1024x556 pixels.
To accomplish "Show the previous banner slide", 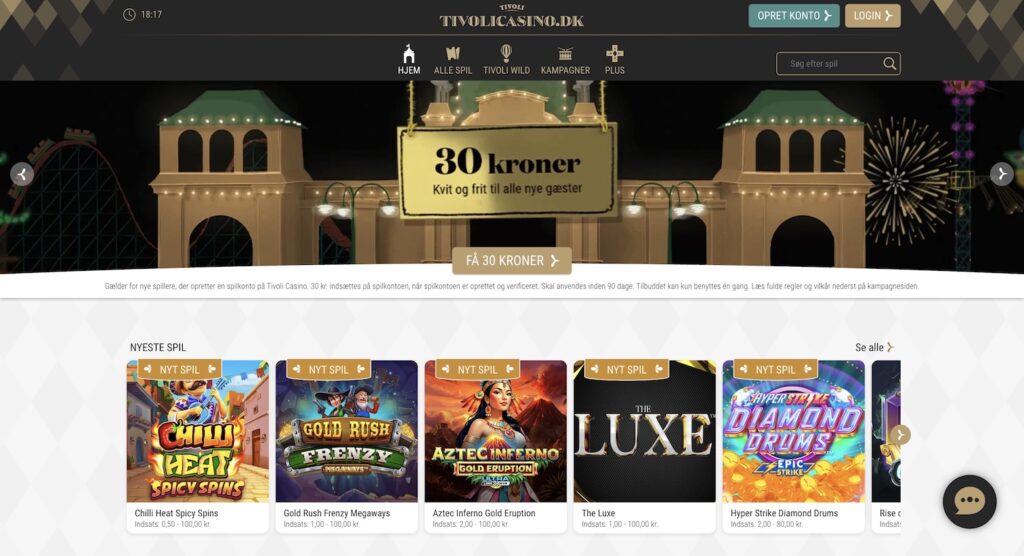I will click(x=22, y=174).
